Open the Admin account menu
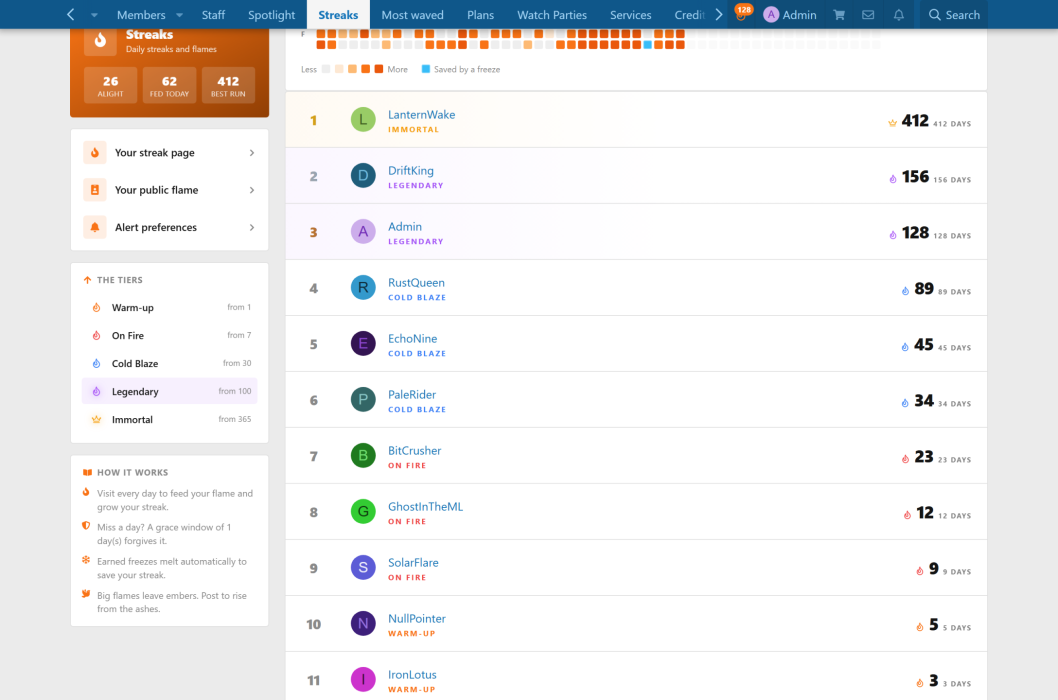The width and height of the screenshot is (1058, 700). [790, 15]
